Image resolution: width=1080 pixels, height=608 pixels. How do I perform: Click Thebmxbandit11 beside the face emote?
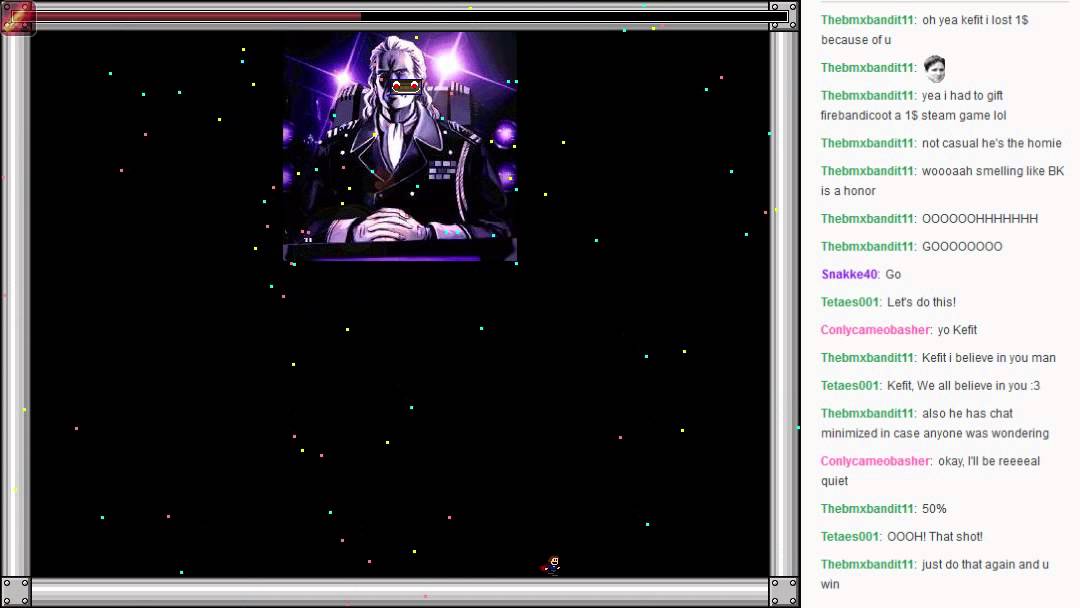[867, 67]
